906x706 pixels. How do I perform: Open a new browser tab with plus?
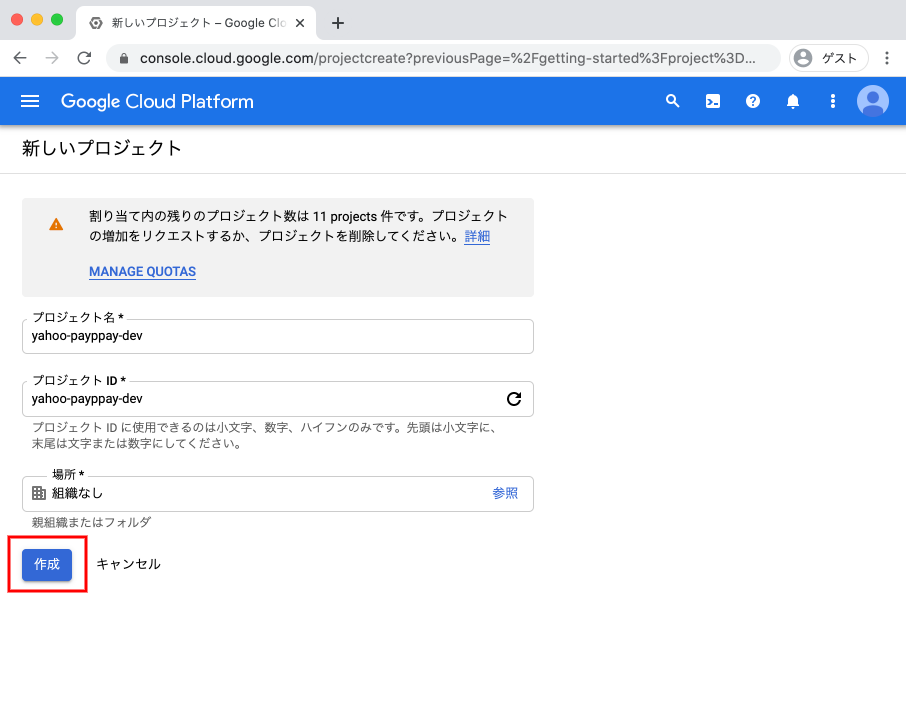pos(338,23)
